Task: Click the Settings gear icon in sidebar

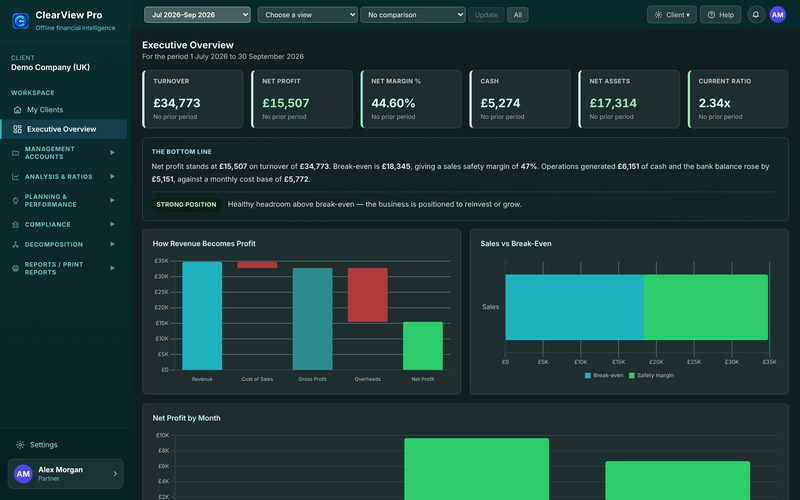Action: coord(20,445)
